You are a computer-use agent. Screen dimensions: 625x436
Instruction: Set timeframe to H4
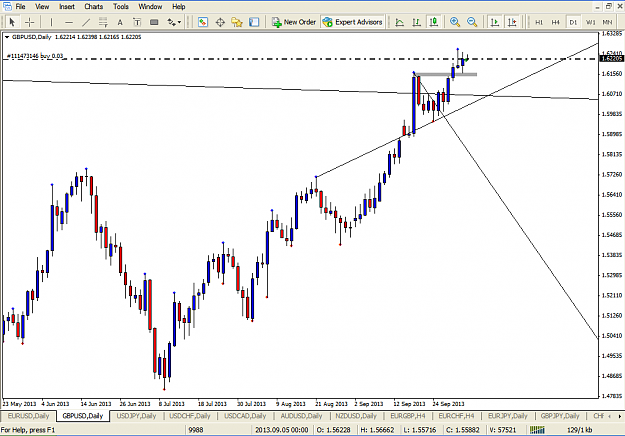click(556, 22)
